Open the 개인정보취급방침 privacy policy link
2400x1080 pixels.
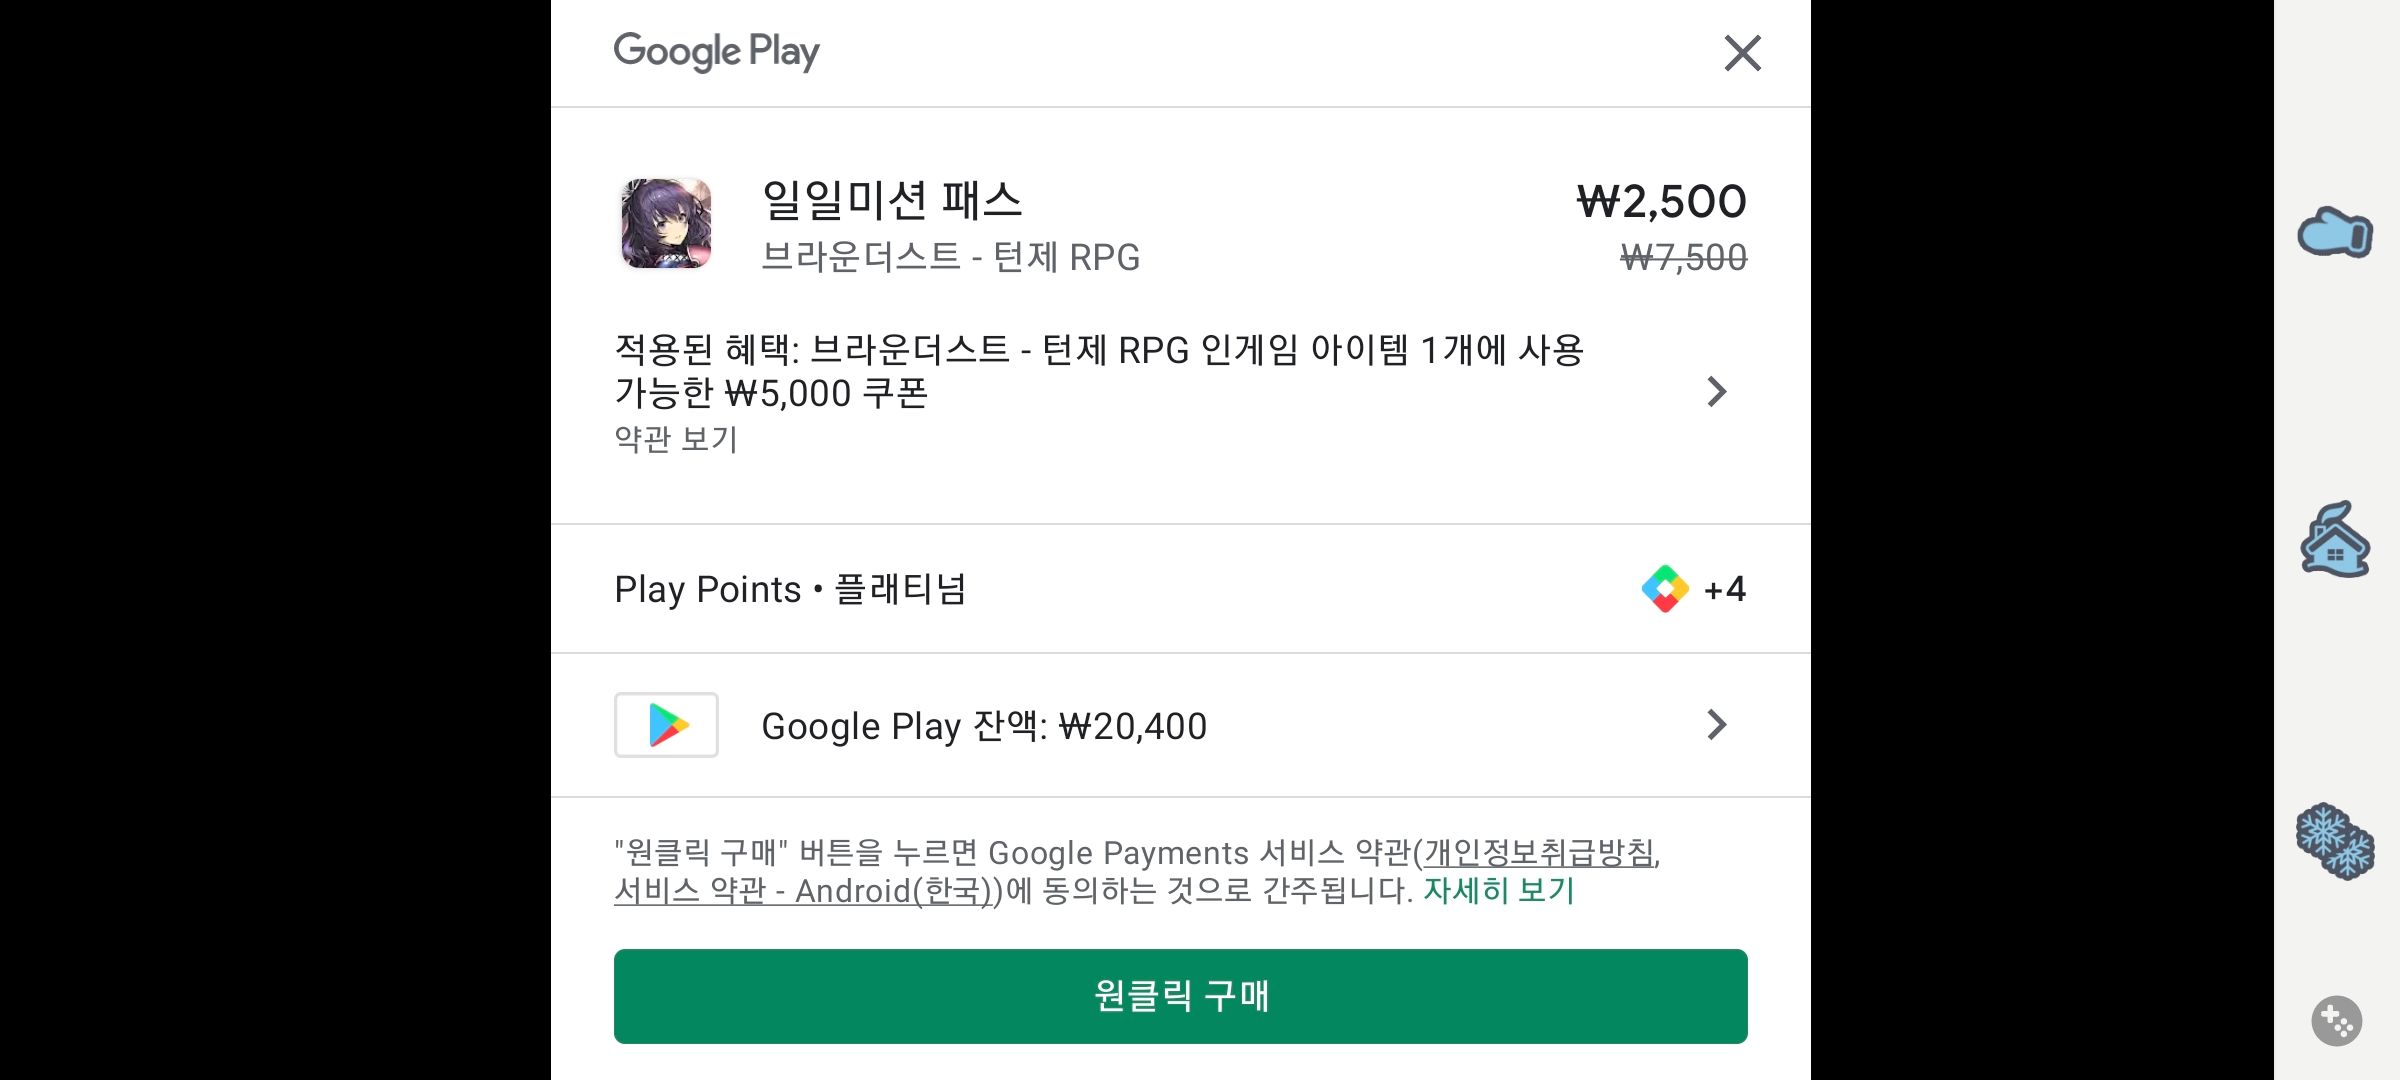coord(1545,852)
